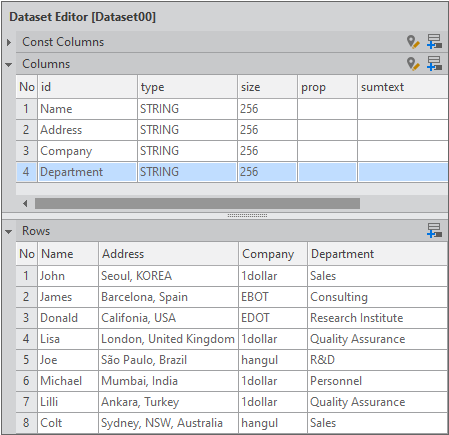Select the São Paulo, Brazil address cell
This screenshot has width=449, height=435.
(x=169, y=360)
